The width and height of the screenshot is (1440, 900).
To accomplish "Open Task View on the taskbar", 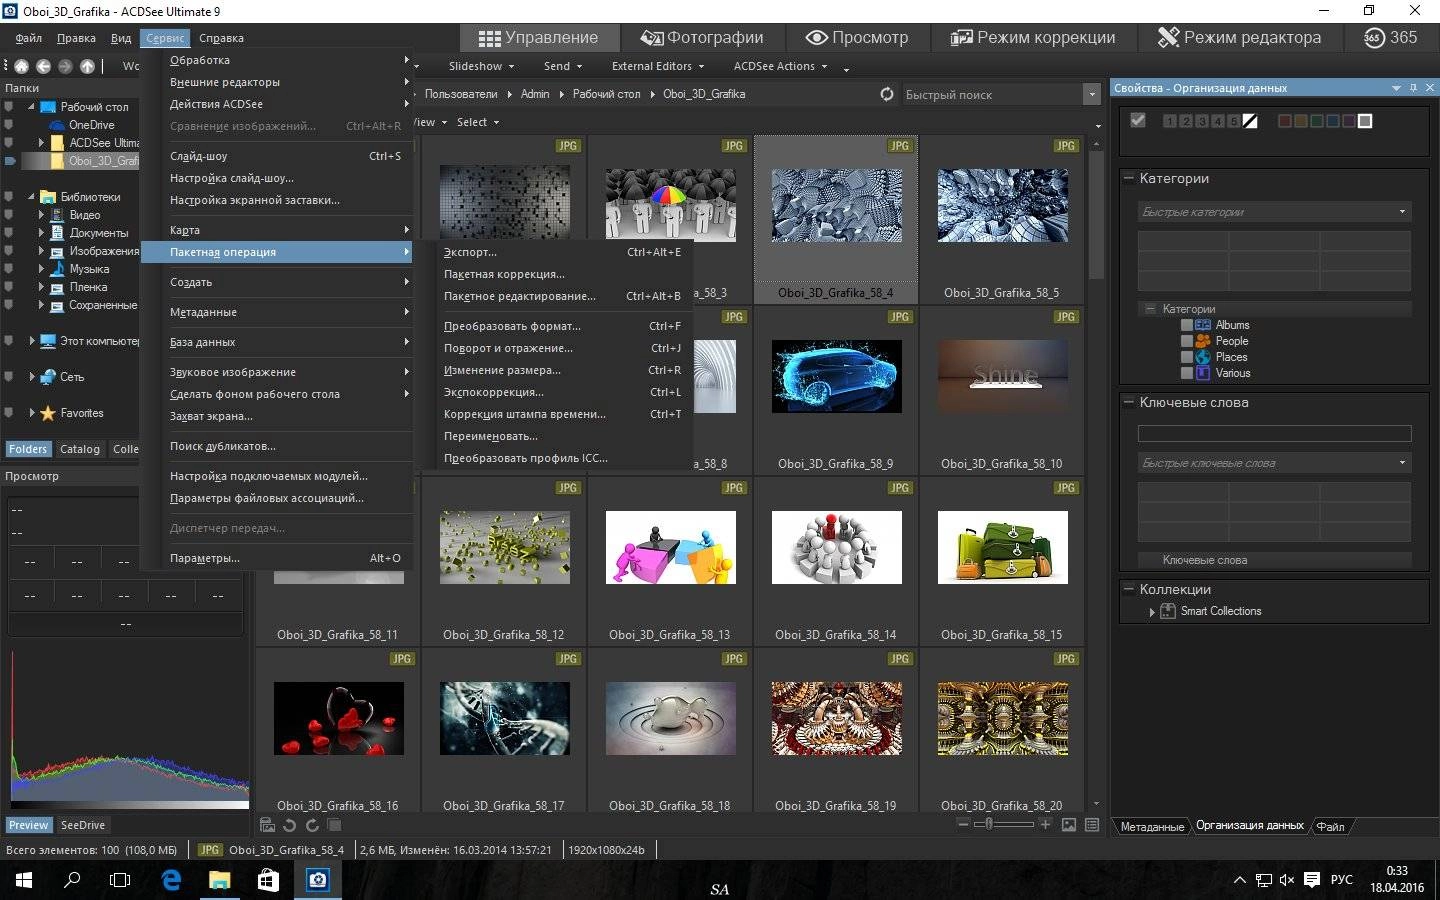I will coord(120,880).
